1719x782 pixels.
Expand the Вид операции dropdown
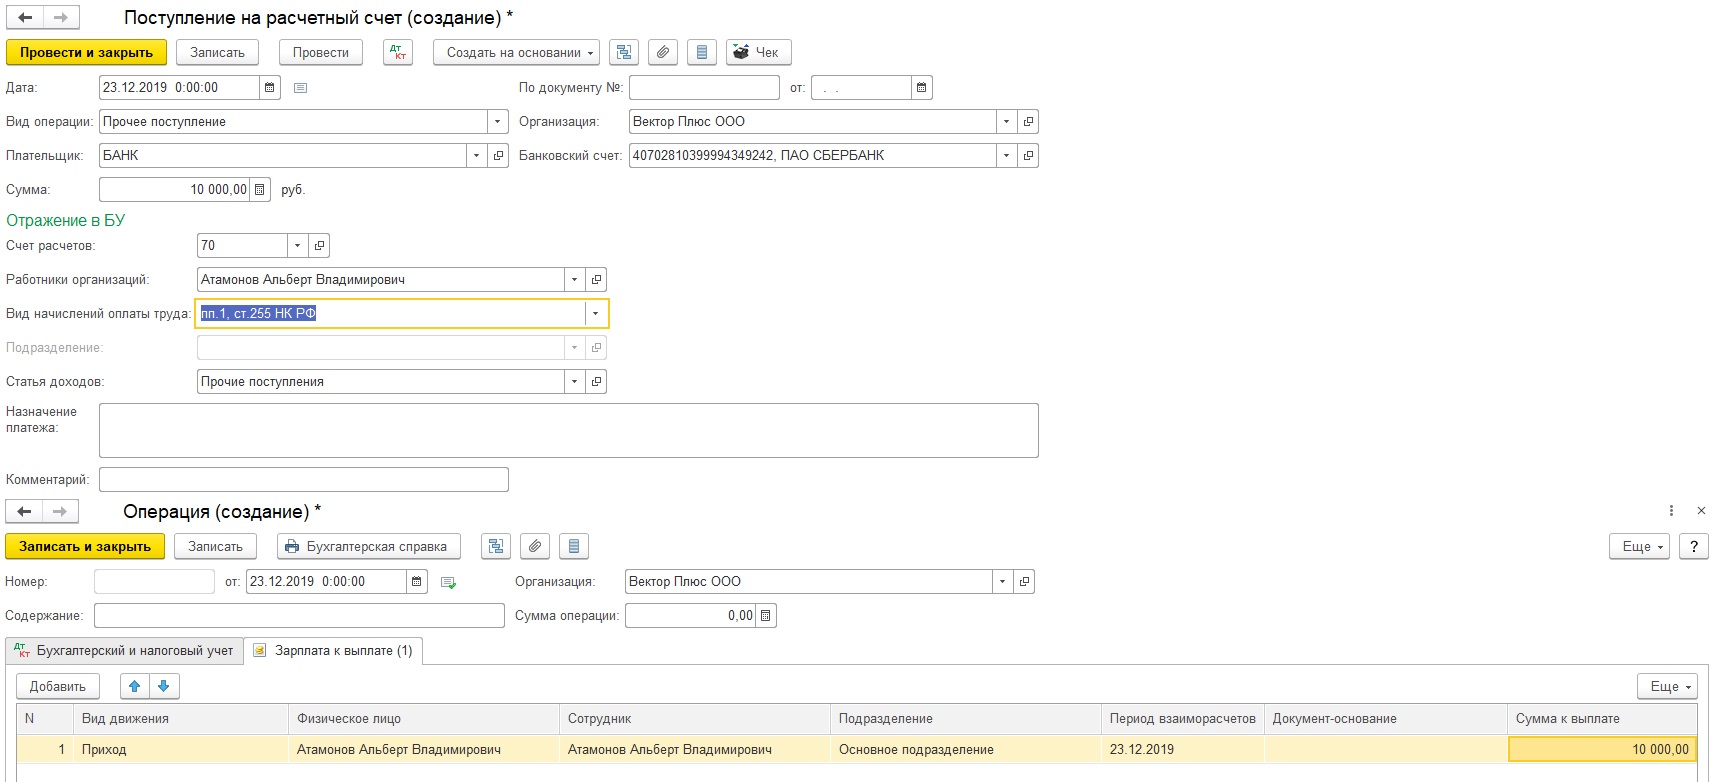click(x=498, y=121)
